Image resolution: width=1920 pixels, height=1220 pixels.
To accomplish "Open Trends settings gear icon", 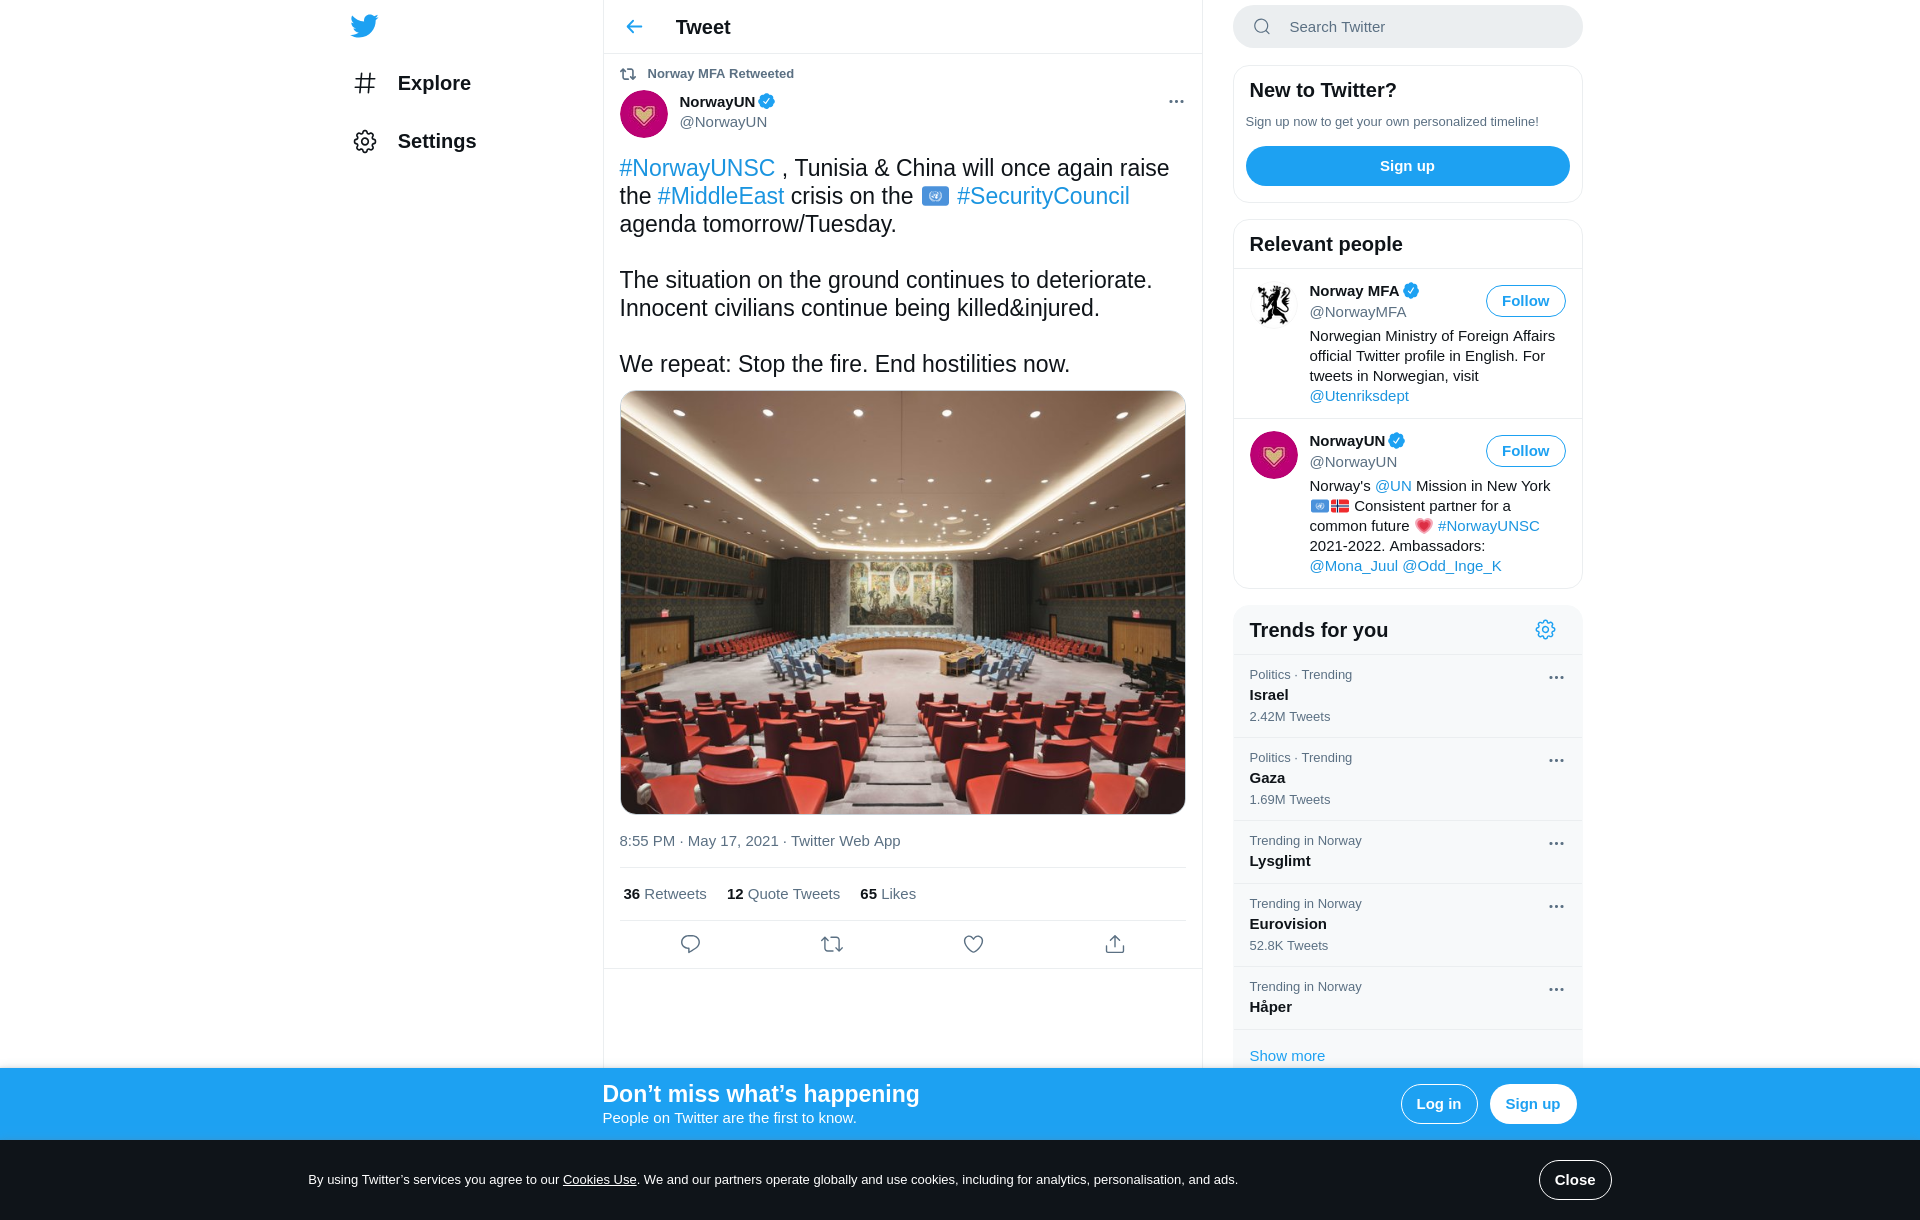I will point(1545,629).
